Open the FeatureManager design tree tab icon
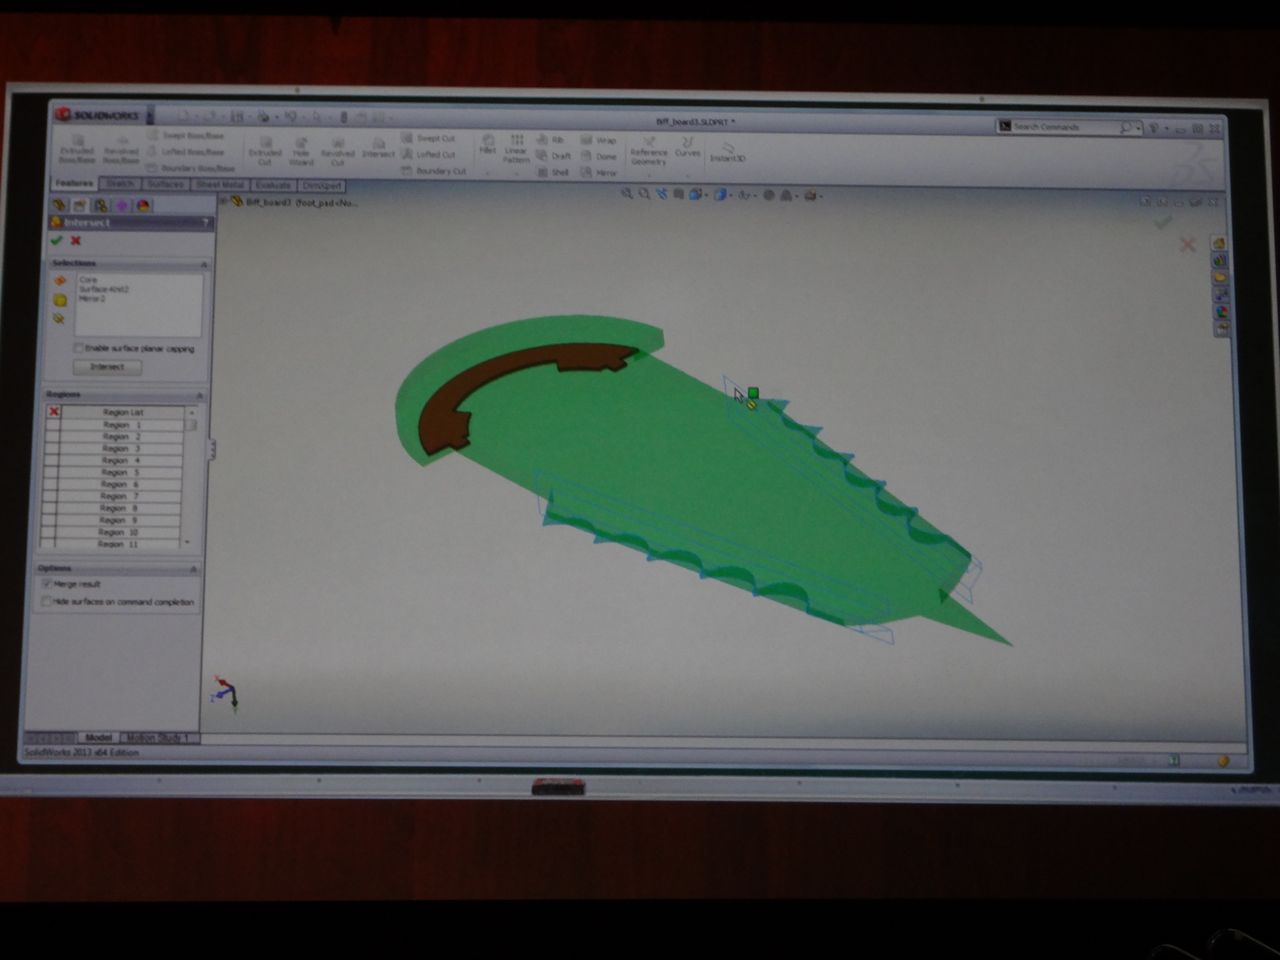 [x=59, y=205]
